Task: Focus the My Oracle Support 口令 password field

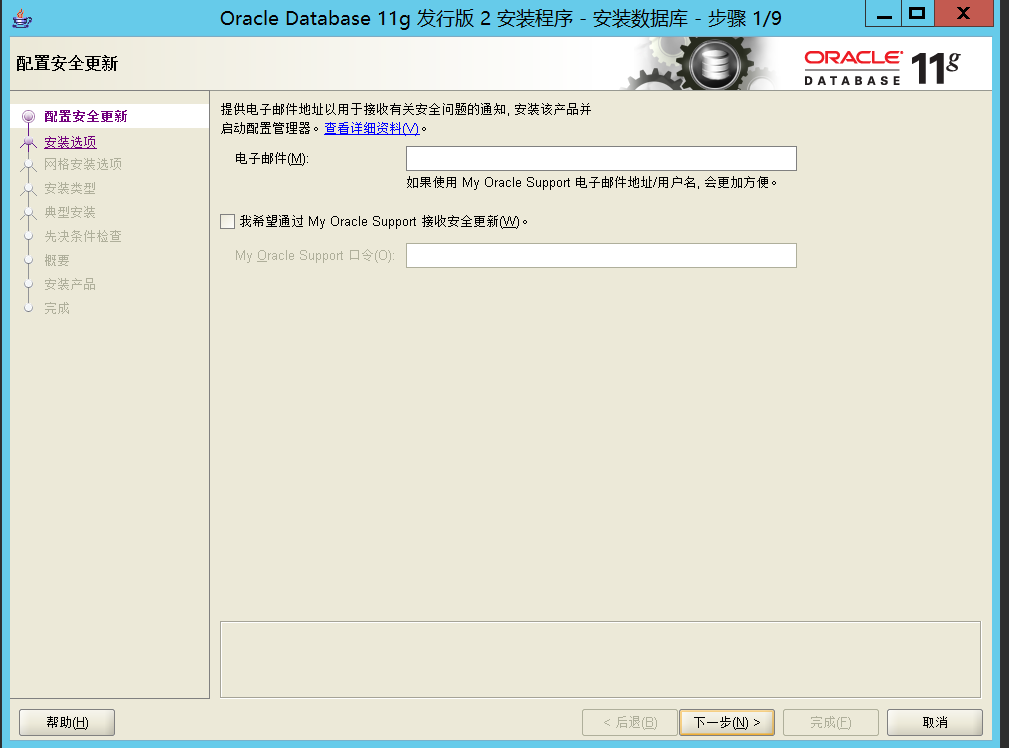Action: 601,256
